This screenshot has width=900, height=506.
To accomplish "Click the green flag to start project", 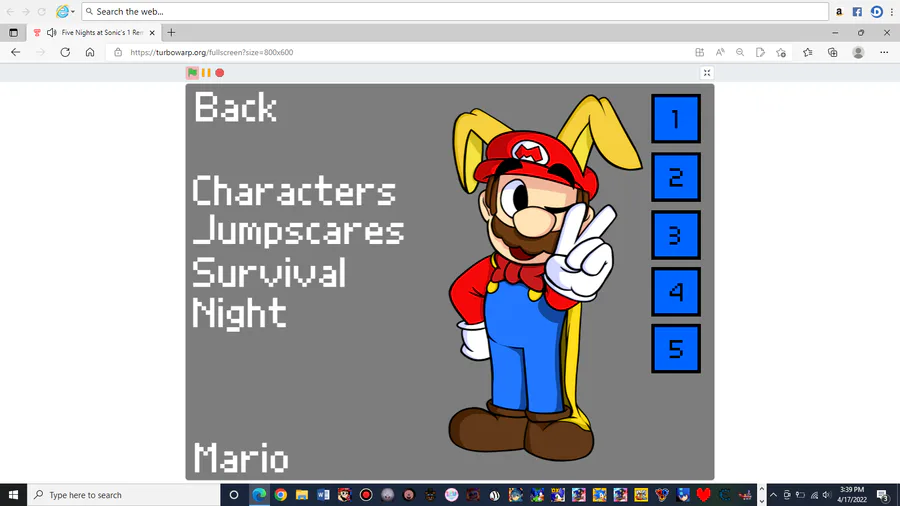I will point(192,73).
